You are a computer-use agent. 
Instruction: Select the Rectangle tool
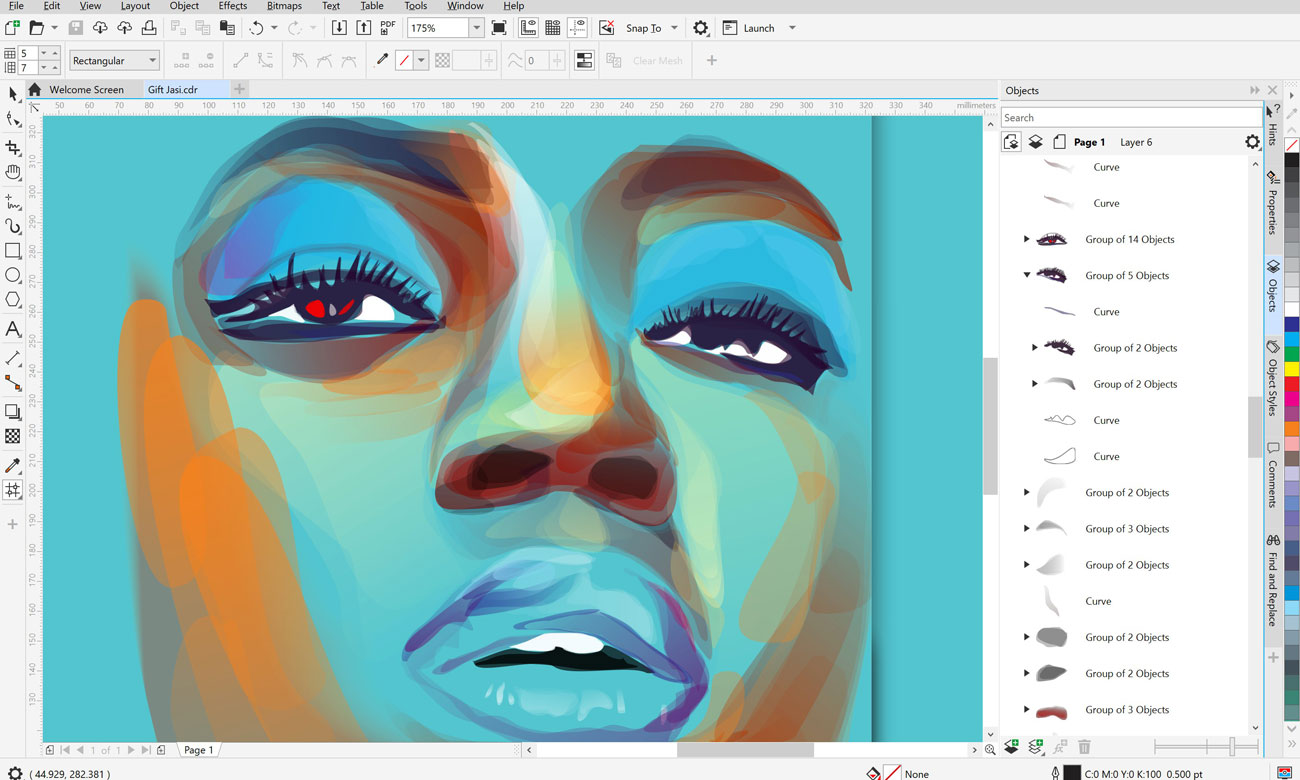pos(13,251)
